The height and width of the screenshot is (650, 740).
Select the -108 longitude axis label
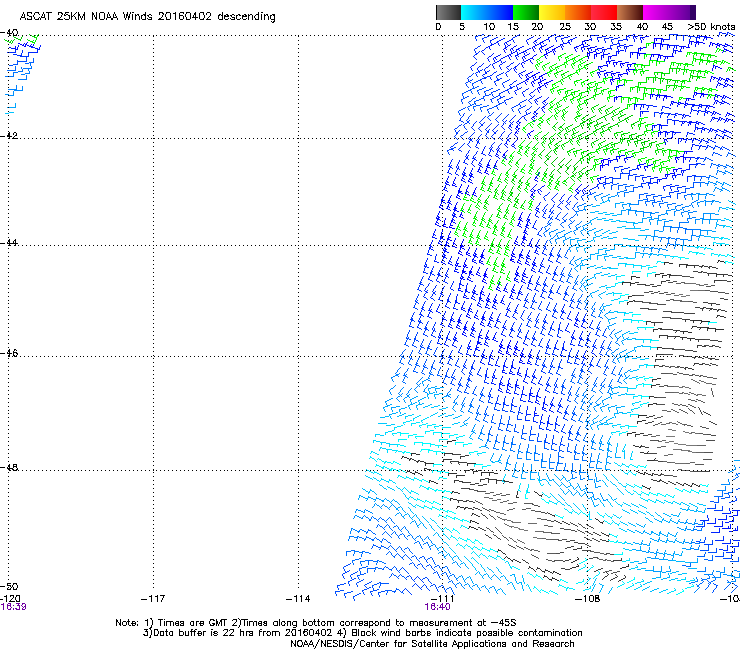pos(588,599)
